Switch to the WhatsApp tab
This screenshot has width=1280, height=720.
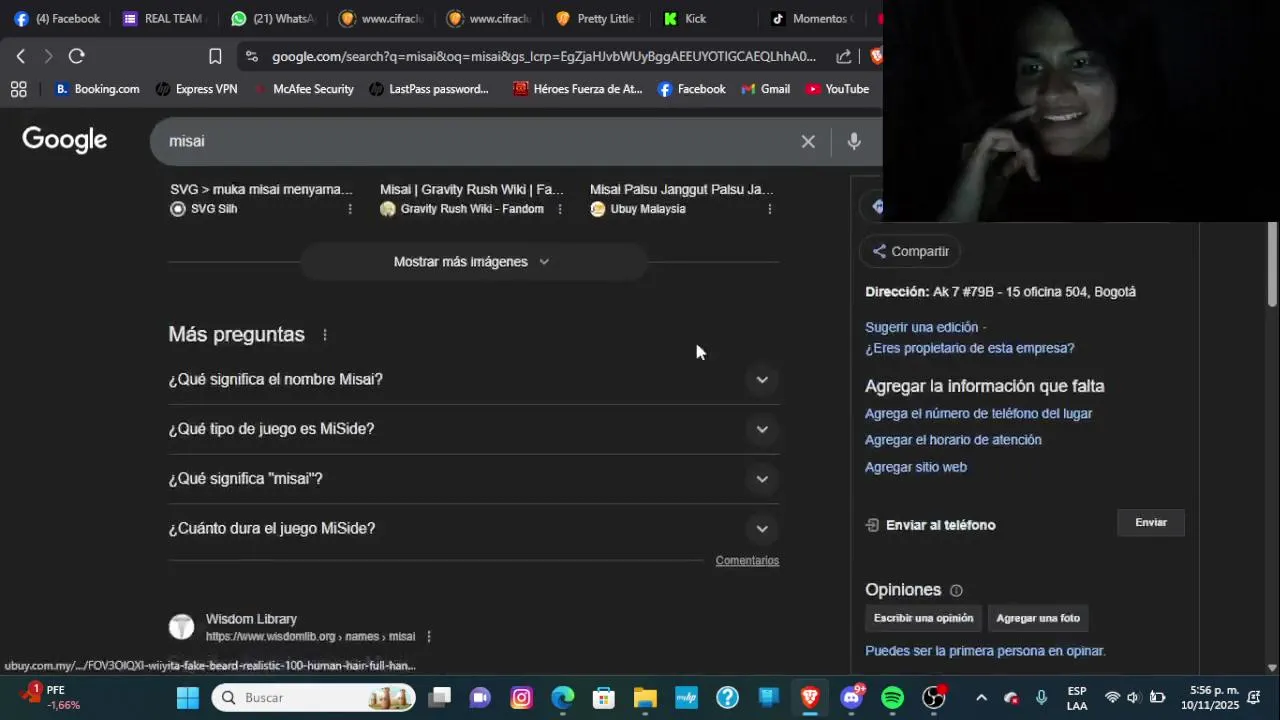(x=272, y=18)
